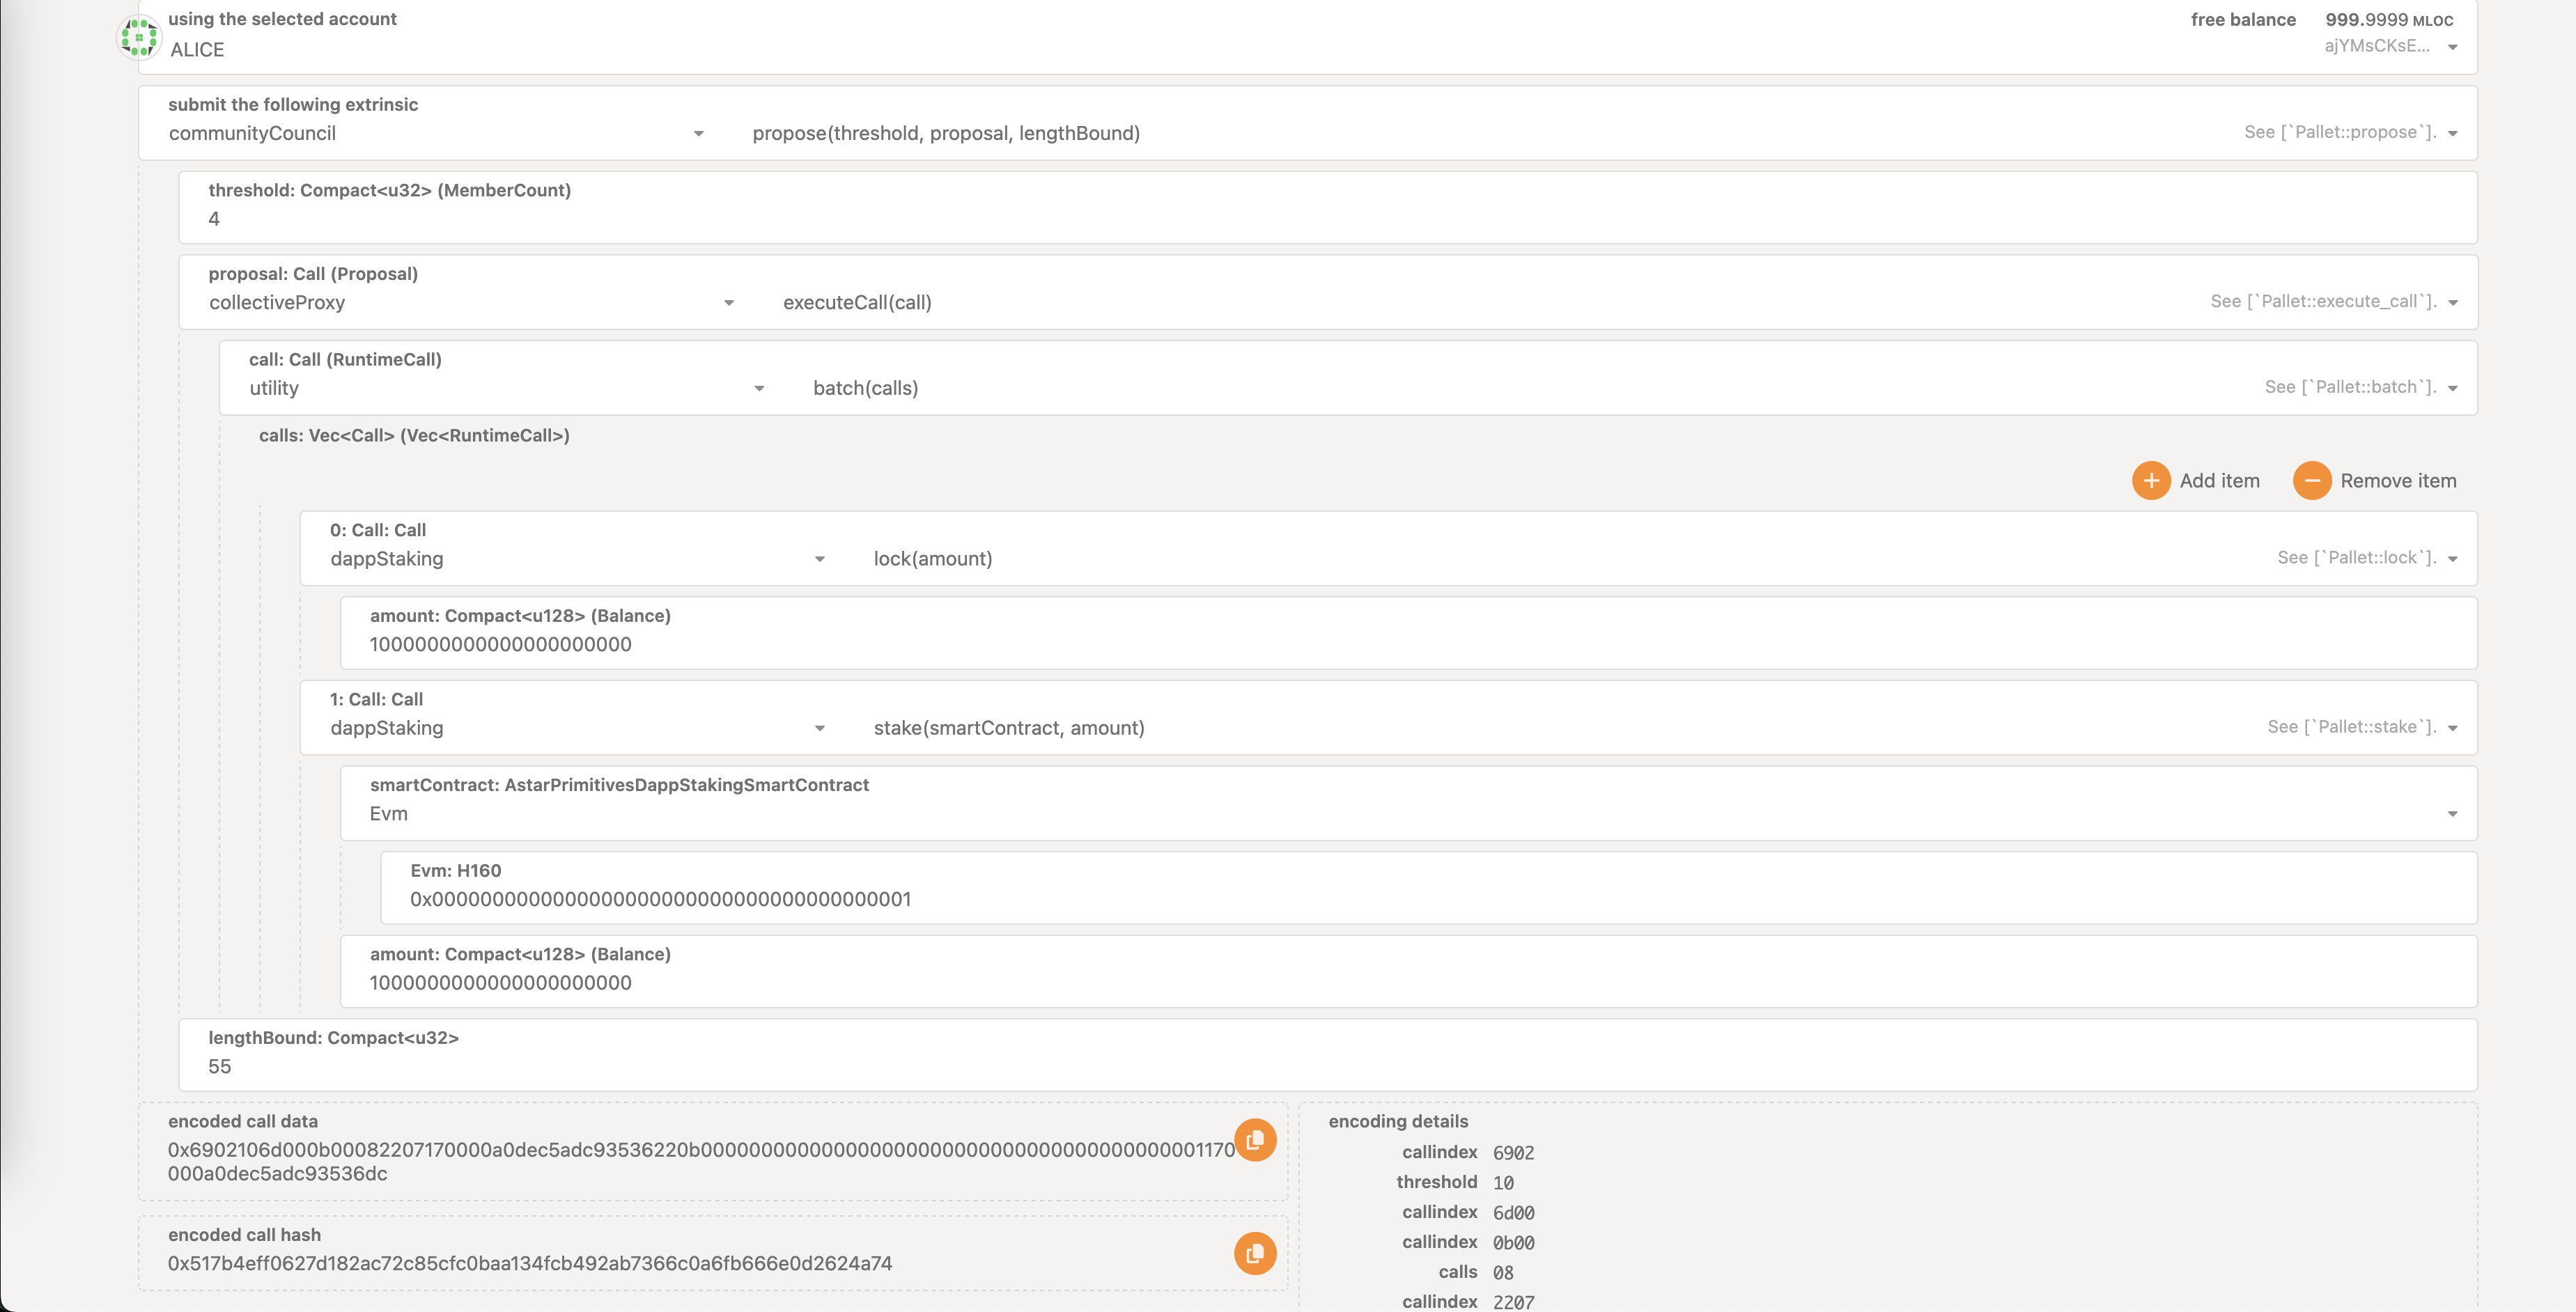Image resolution: width=2576 pixels, height=1312 pixels.
Task: Open the collectiveProxy pallet dropdown
Action: pyautogui.click(x=728, y=303)
